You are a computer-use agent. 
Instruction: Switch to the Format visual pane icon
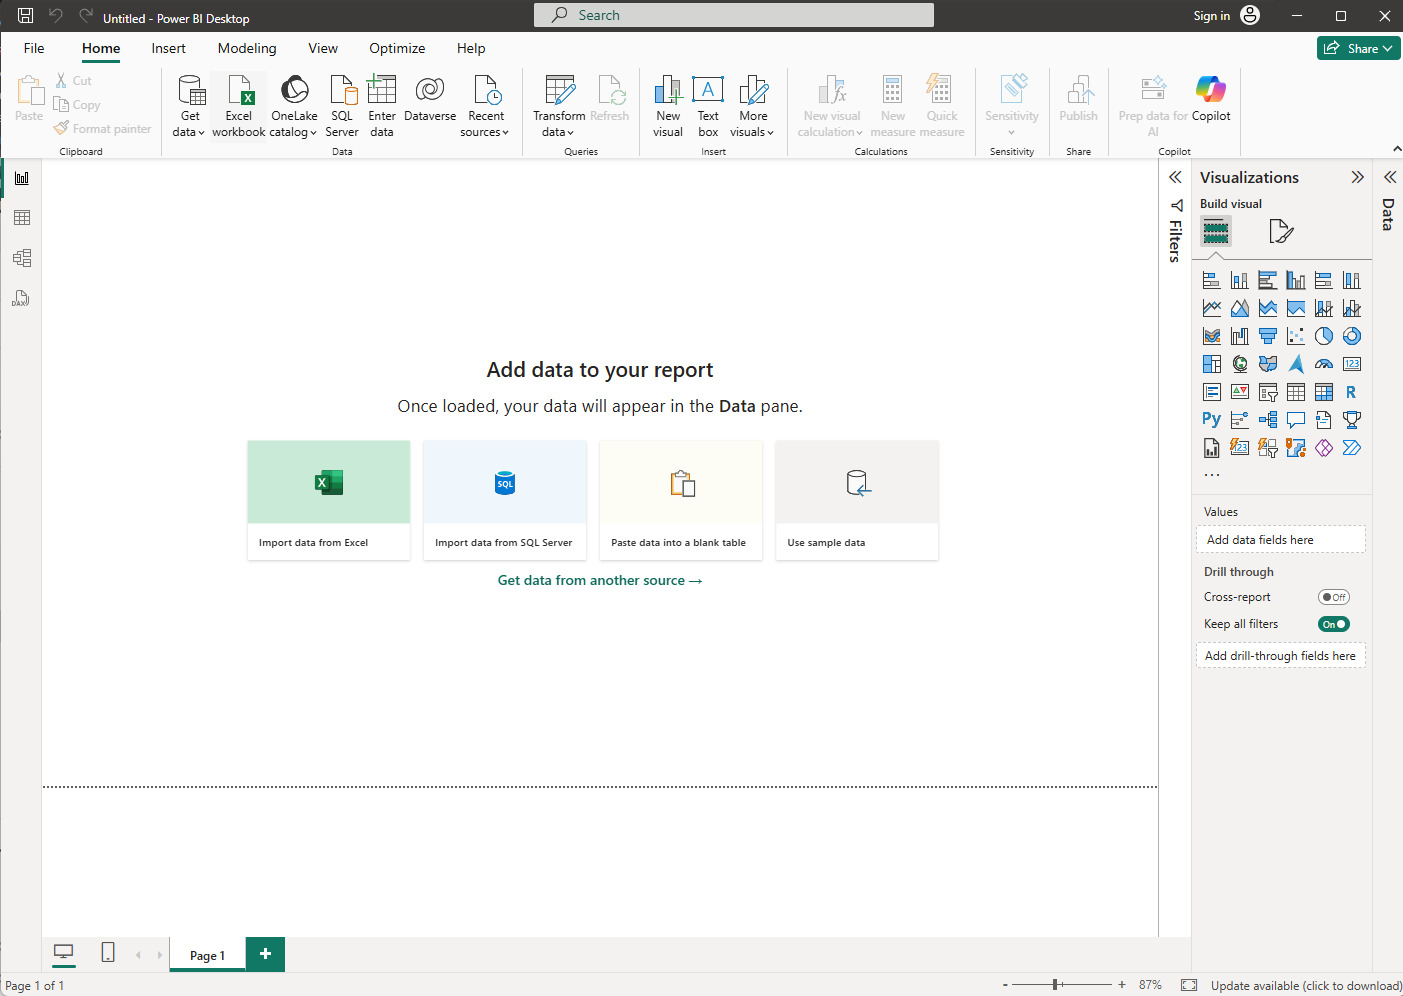[1281, 232]
